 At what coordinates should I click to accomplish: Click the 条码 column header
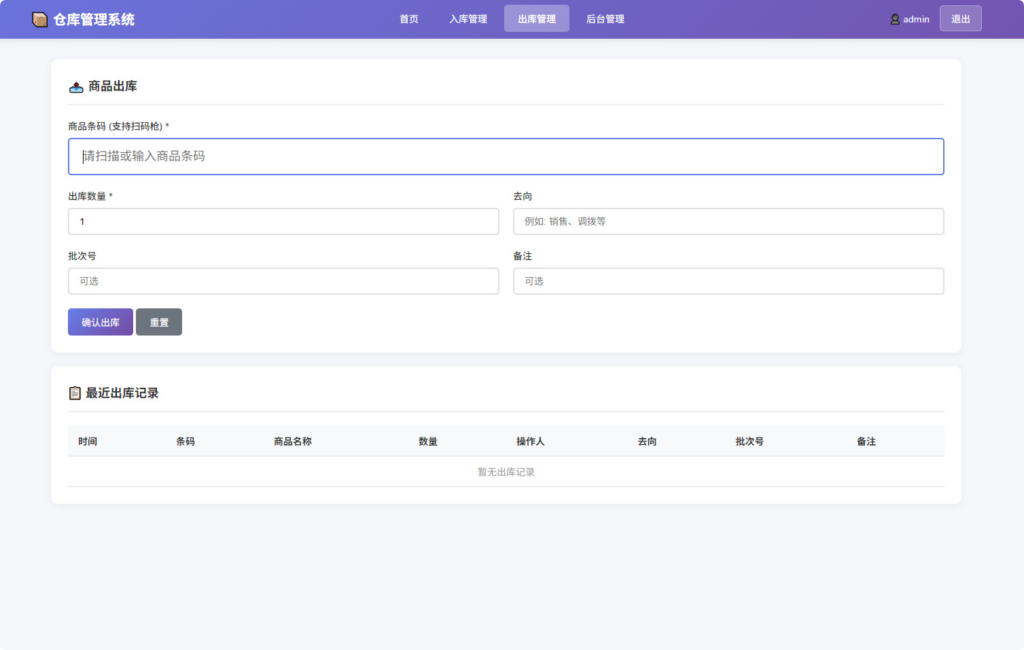[185, 442]
